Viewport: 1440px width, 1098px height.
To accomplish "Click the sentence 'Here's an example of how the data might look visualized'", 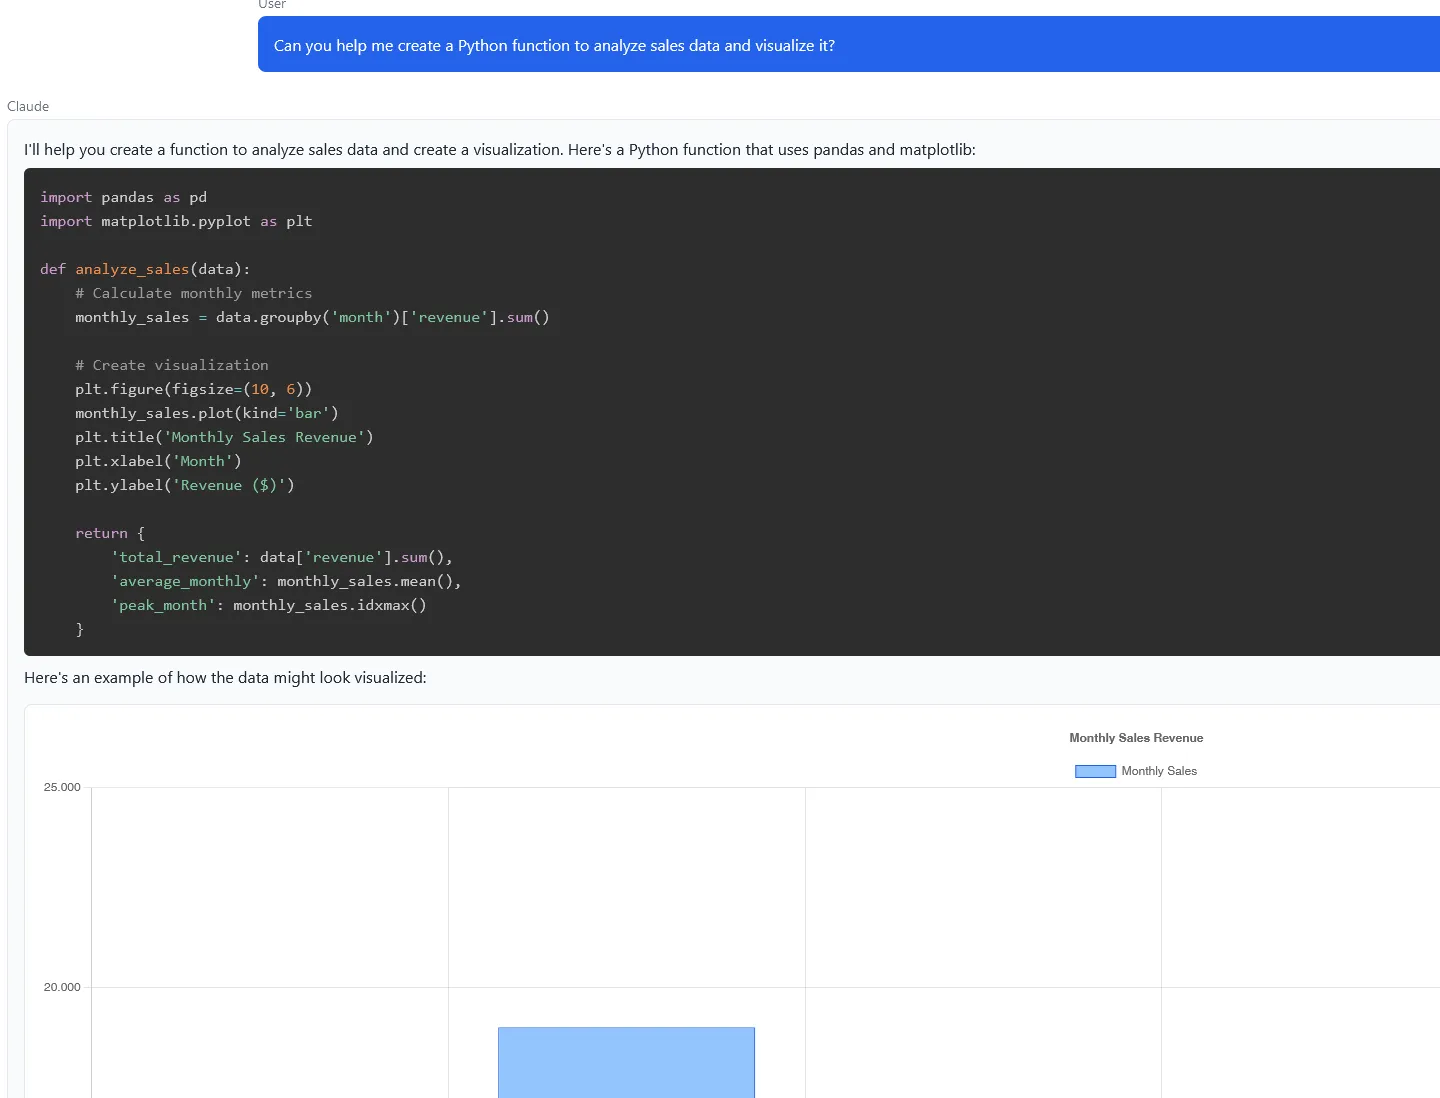I will [225, 678].
